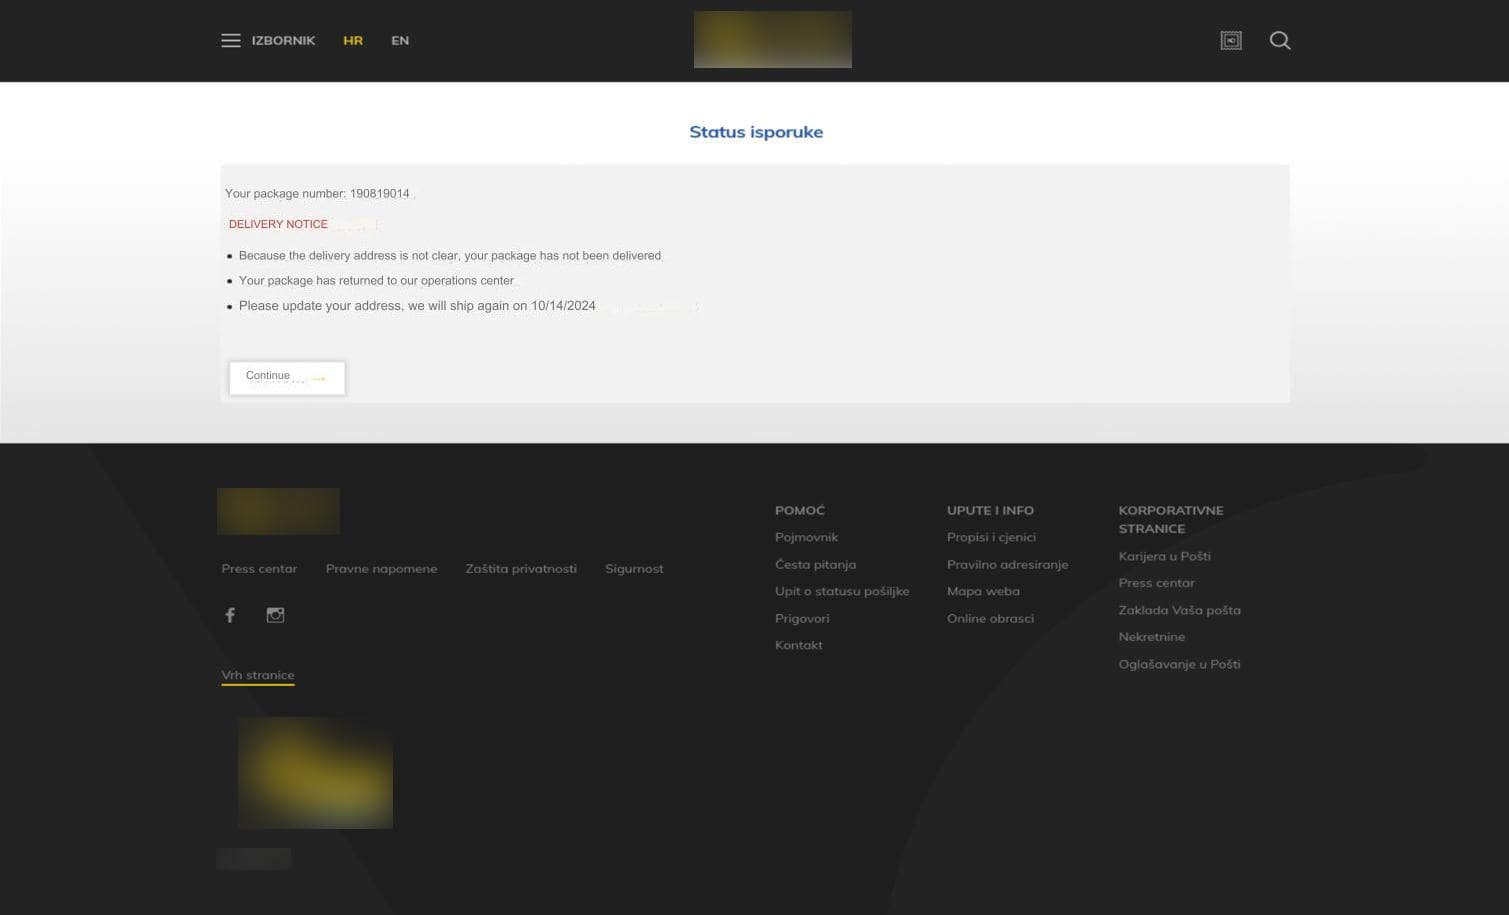Open the Pojmovnik glossary page
The image size is (1509, 915).
pyautogui.click(x=806, y=537)
